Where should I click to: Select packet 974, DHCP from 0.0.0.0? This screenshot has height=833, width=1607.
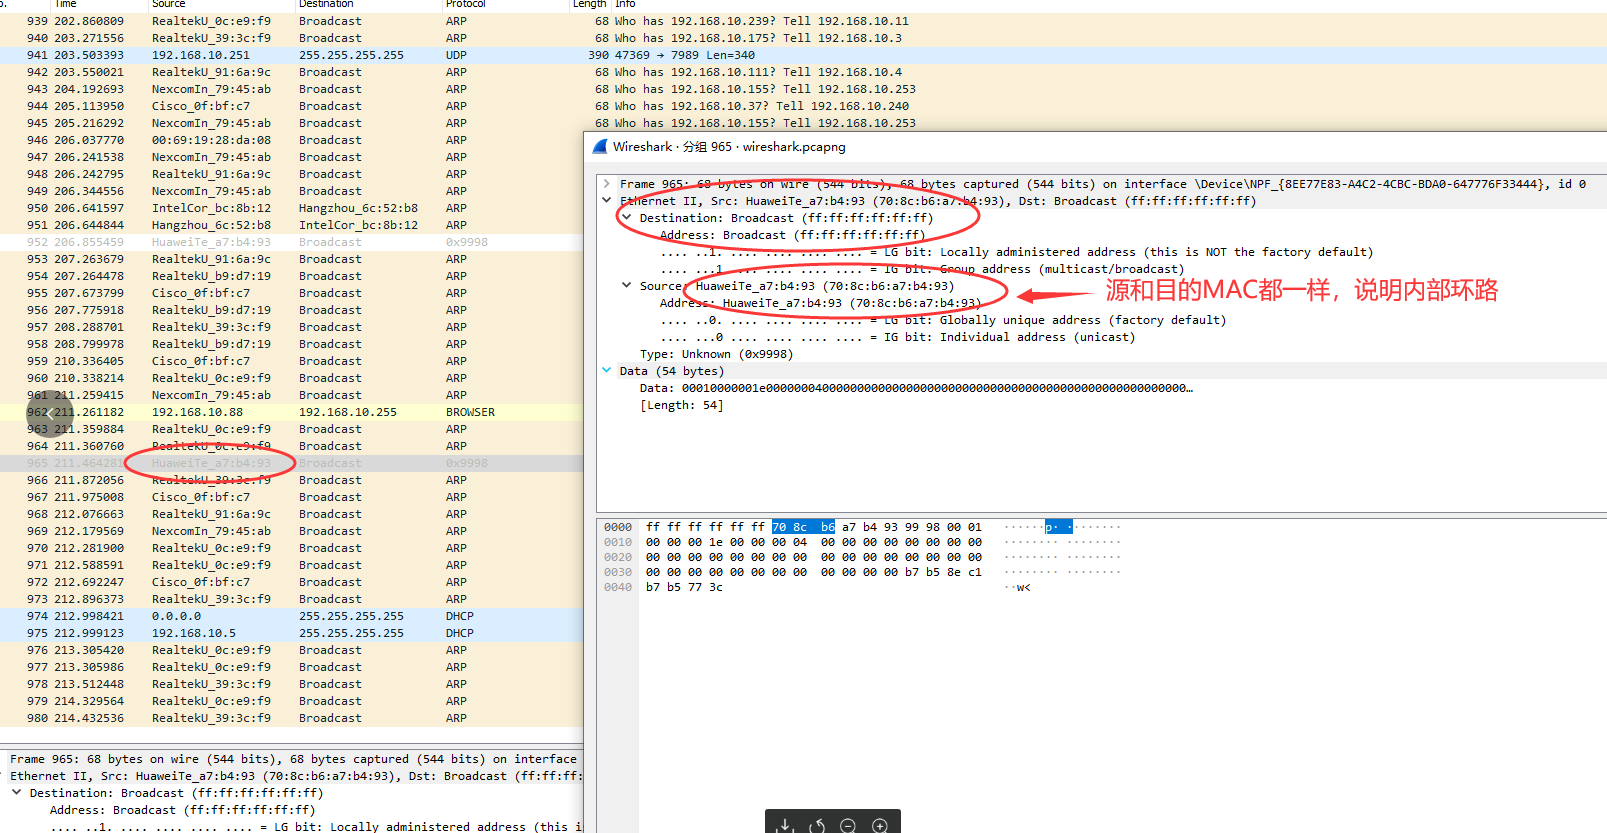point(292,616)
